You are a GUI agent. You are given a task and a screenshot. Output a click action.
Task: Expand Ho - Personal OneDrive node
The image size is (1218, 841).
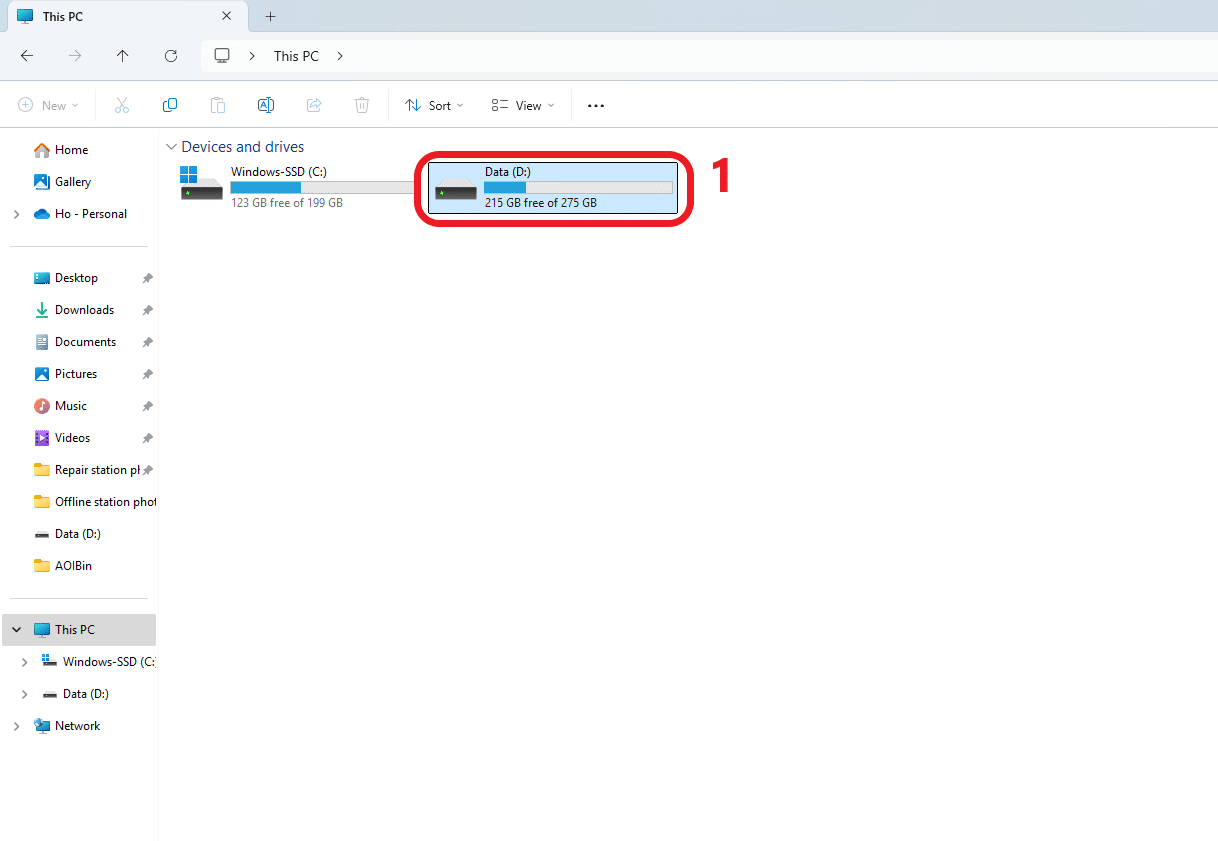pyautogui.click(x=16, y=214)
